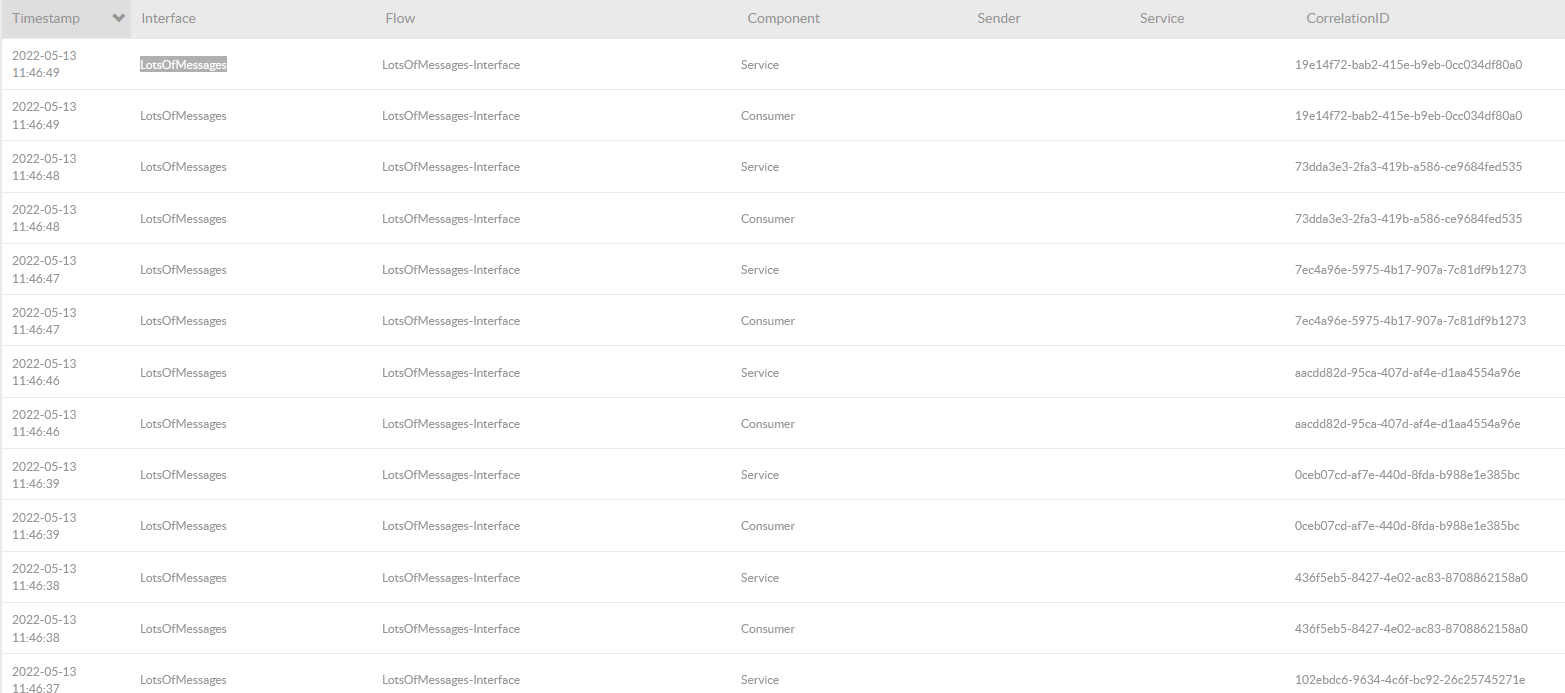Sort by the Interface column header
1565x693 pixels.
(x=168, y=19)
